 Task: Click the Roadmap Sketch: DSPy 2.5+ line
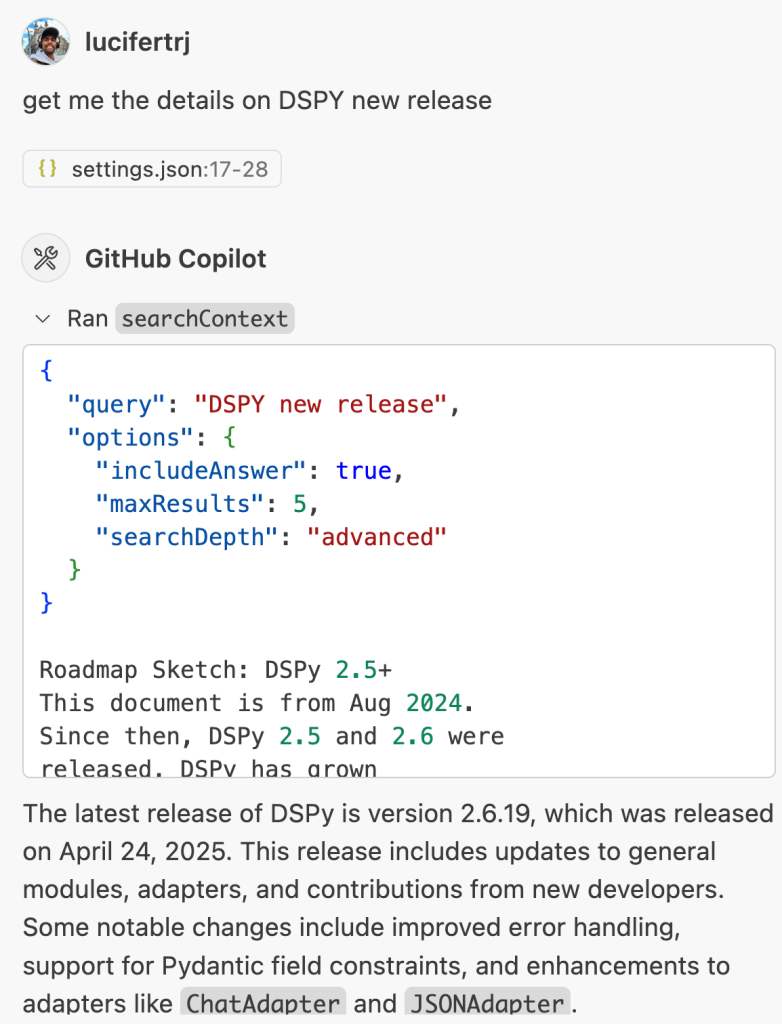[216, 670]
